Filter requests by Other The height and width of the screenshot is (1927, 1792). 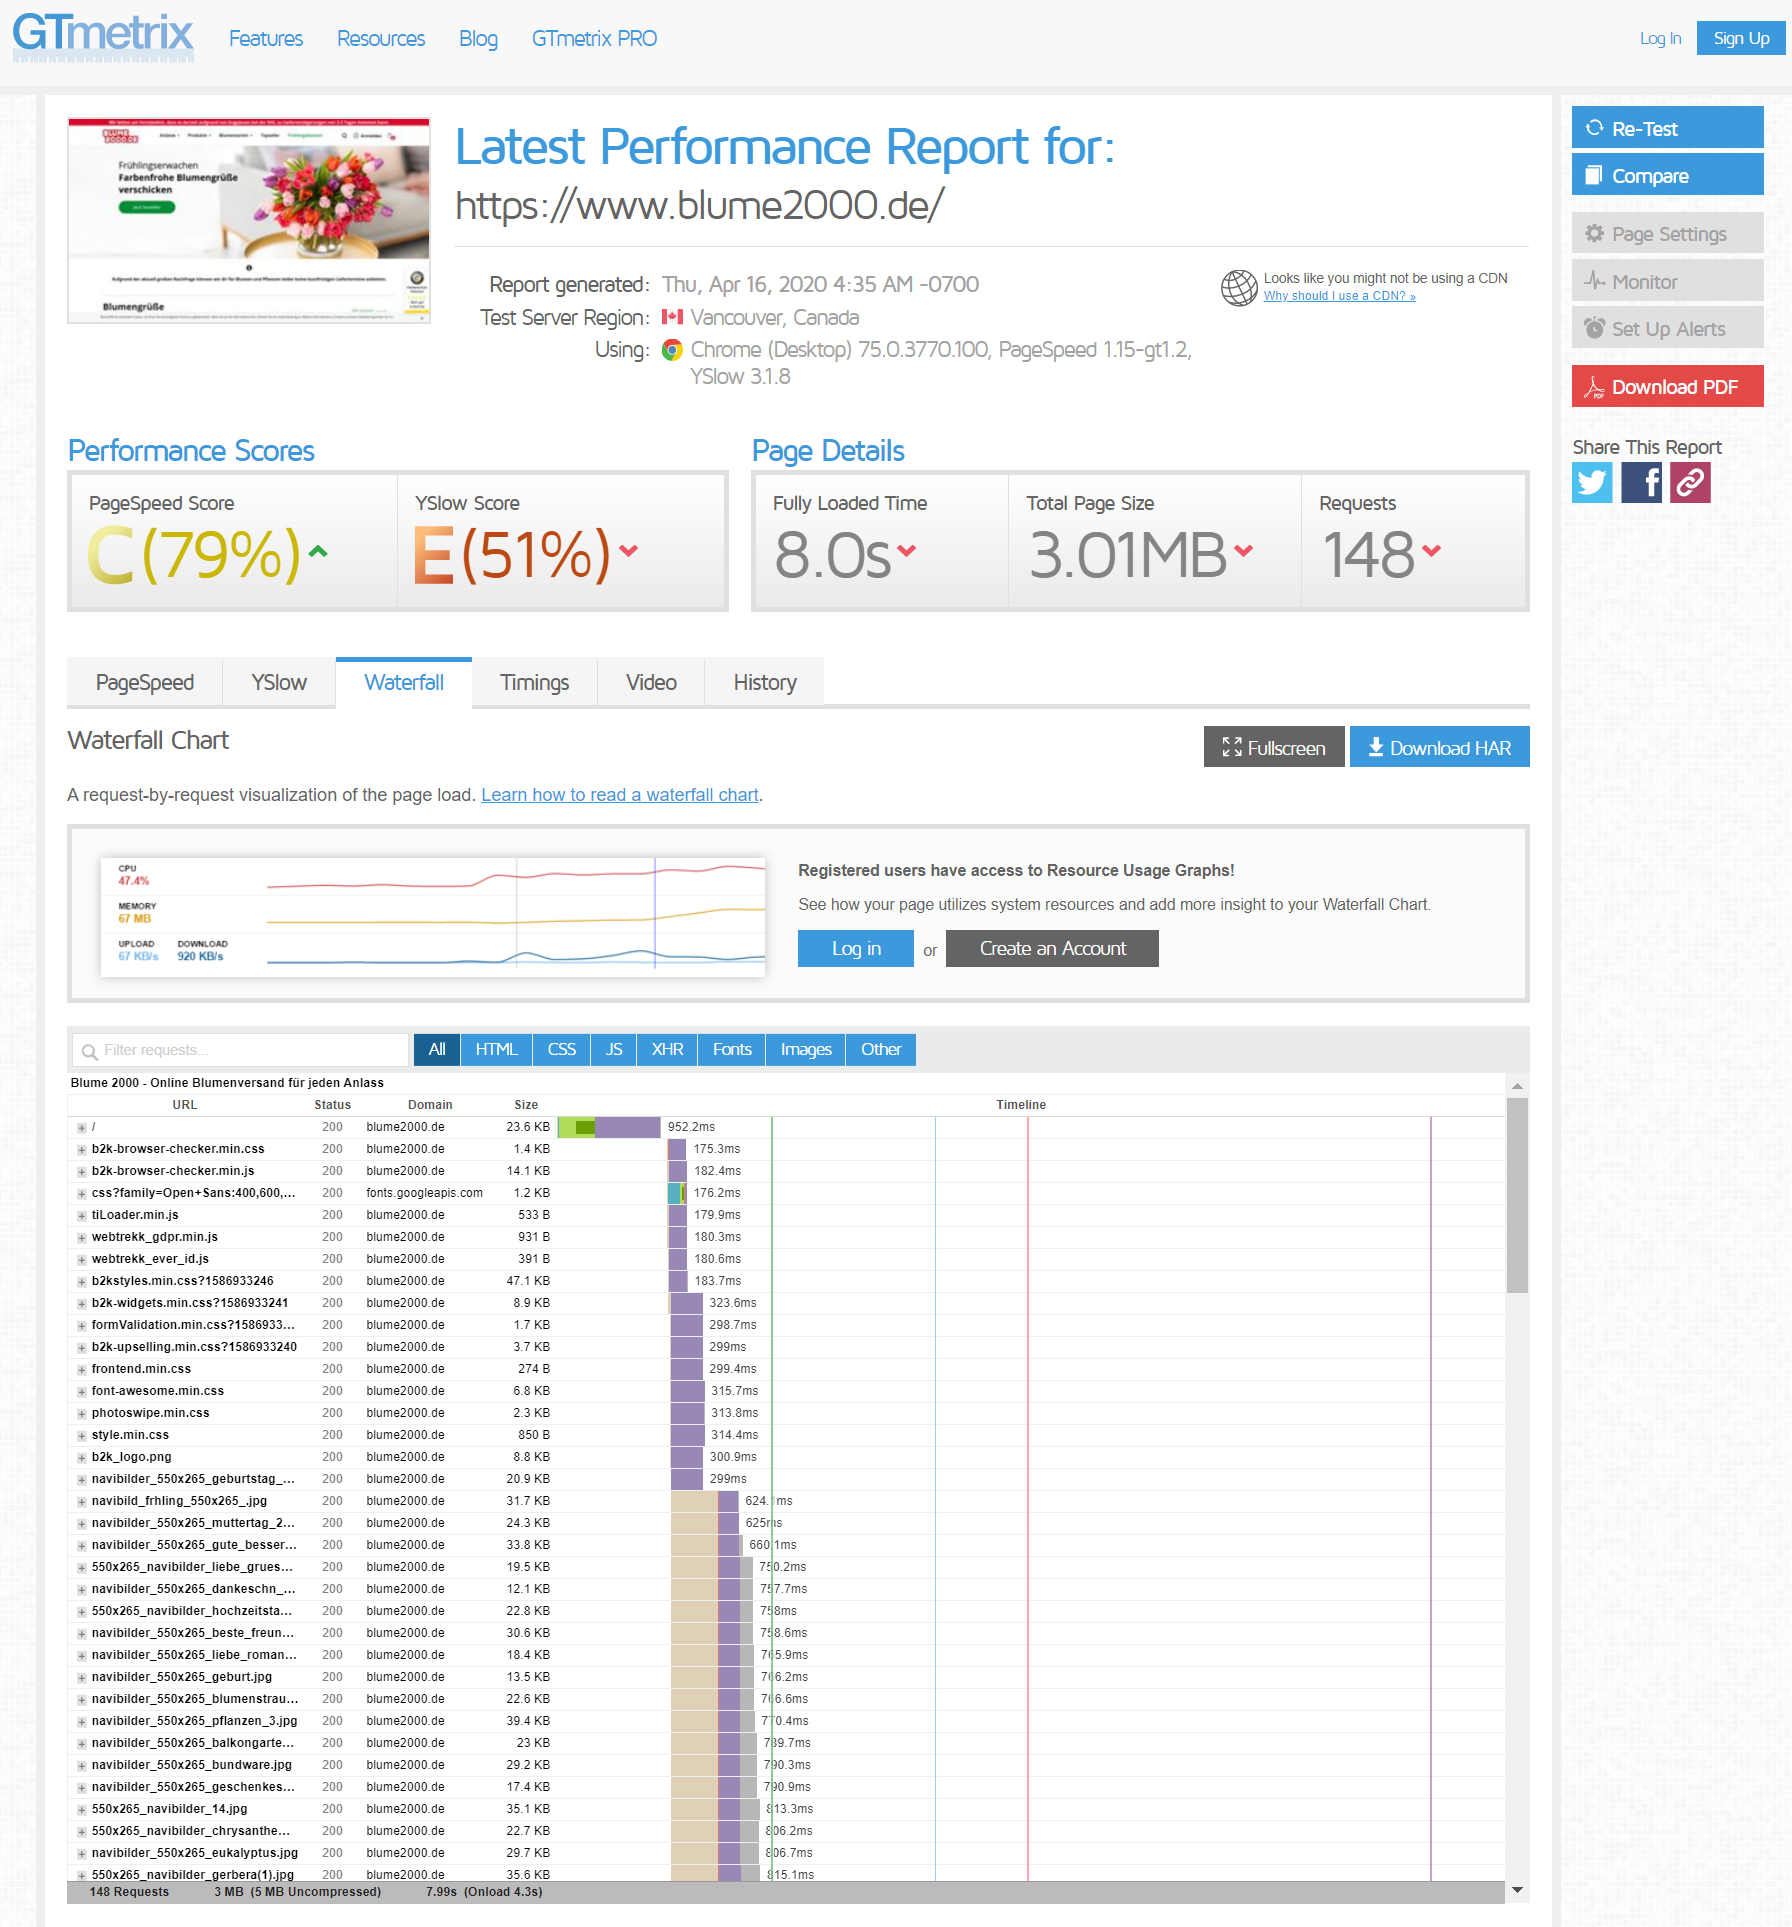pyautogui.click(x=881, y=1049)
